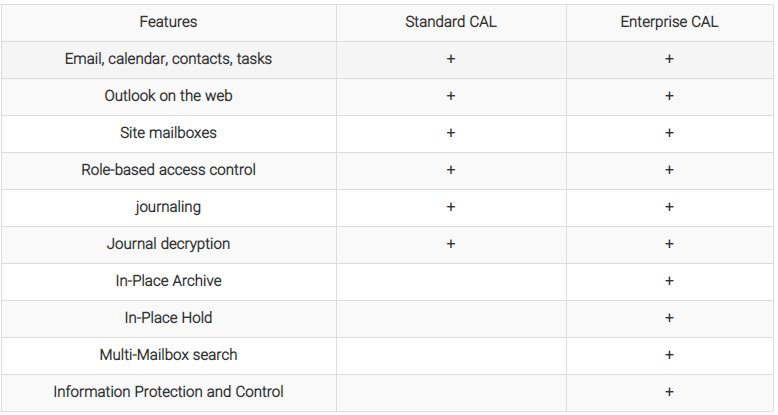Screen dimensions: 778x415
Task: Select the Standard CAL column header
Action: pos(451,22)
